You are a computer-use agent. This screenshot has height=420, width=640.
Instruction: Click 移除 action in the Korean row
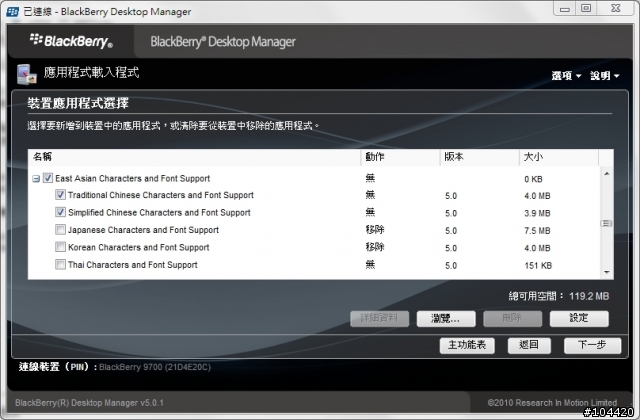(x=375, y=247)
